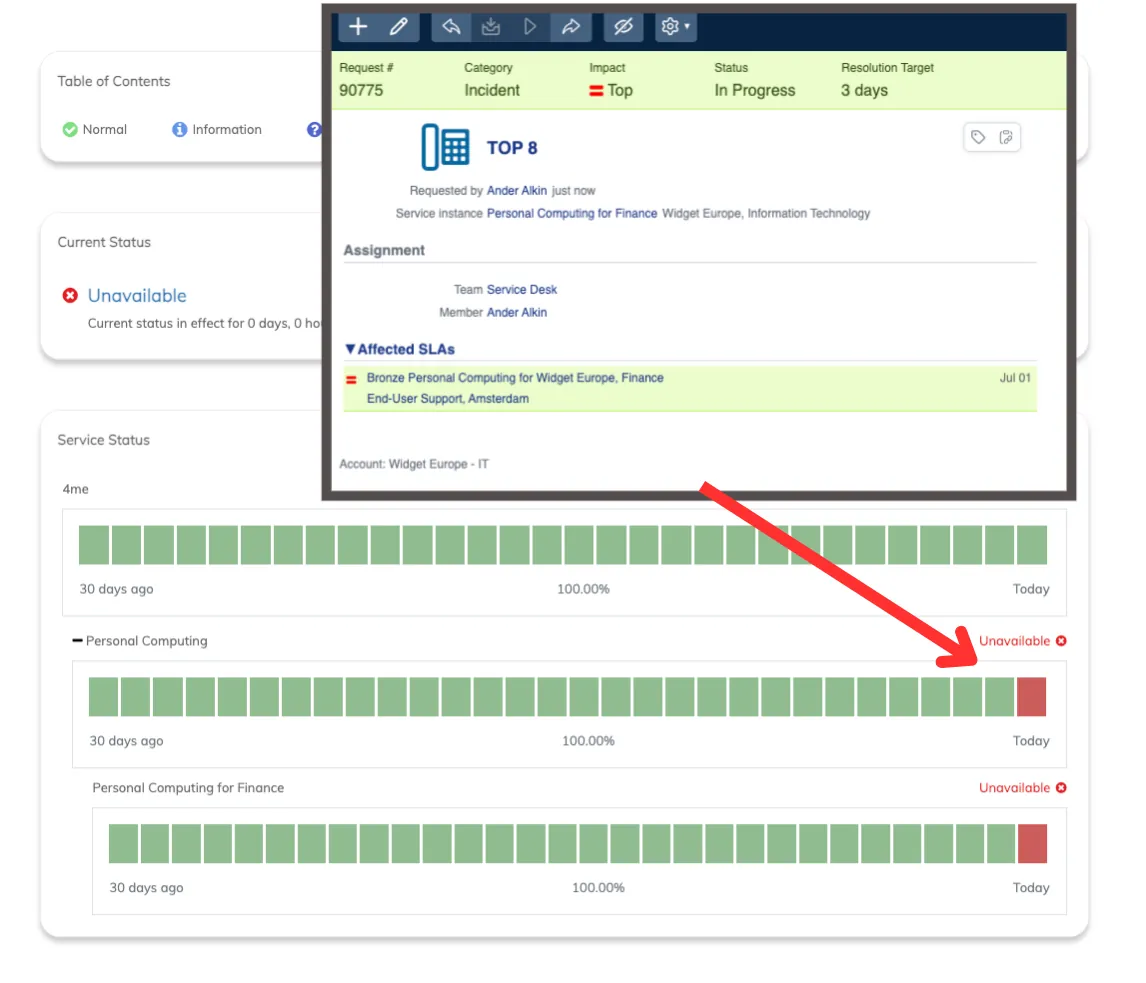Click the pencil edit icon in toolbar
1146x983 pixels.
click(398, 27)
